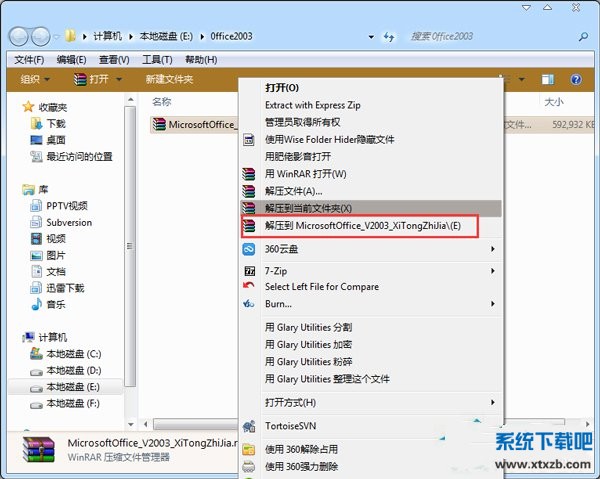Click the 新建文件夹 toolbar button
The image size is (600, 479).
click(x=169, y=79)
